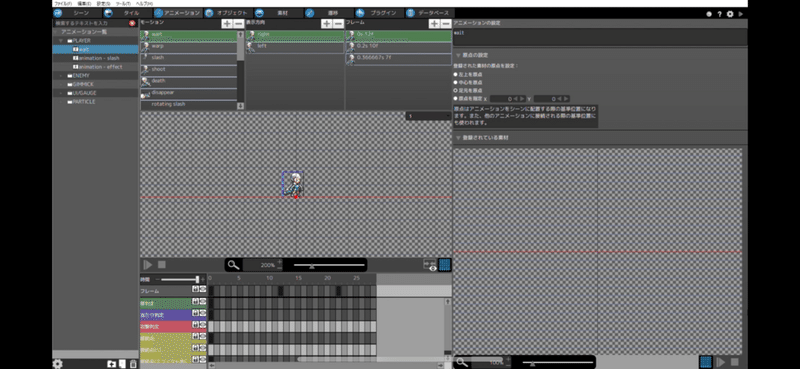
Task: Click the trash icon in left panel footer
Action: pyautogui.click(x=133, y=364)
